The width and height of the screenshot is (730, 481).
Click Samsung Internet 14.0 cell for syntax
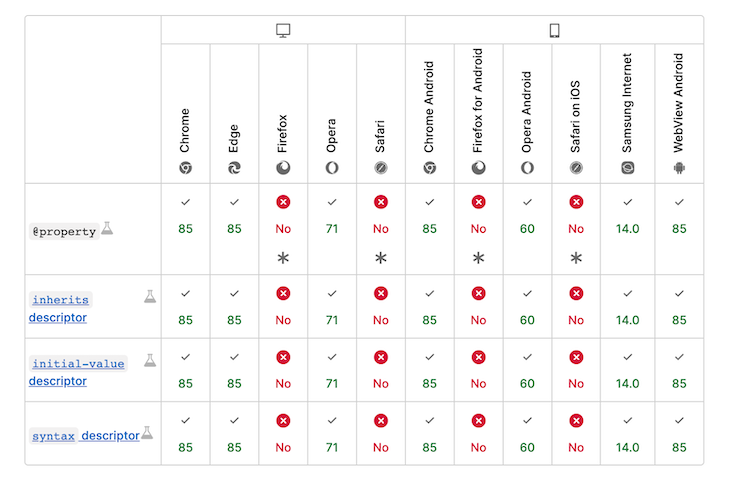[x=627, y=447]
